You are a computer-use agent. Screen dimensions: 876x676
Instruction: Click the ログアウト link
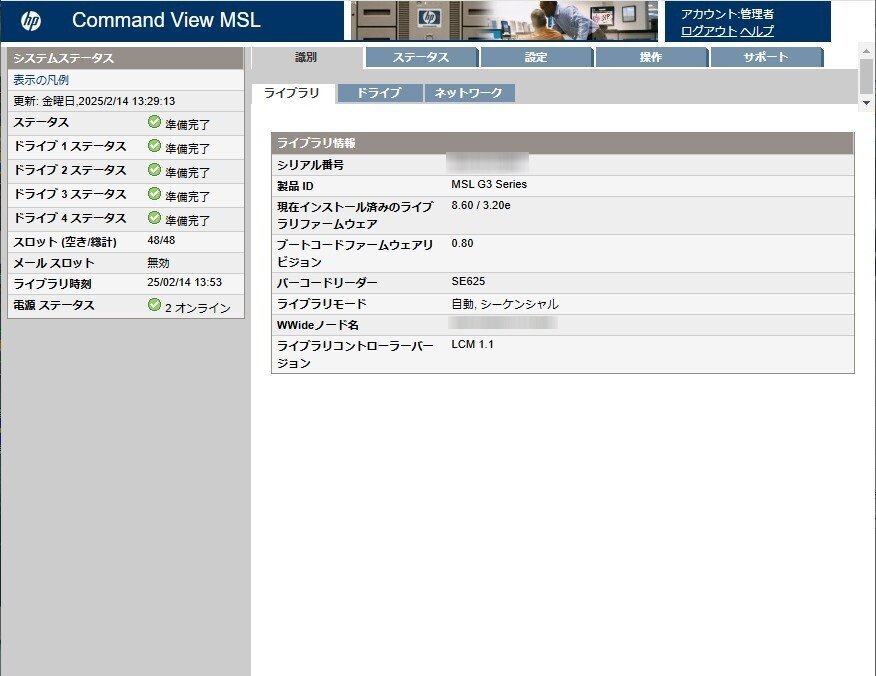708,31
